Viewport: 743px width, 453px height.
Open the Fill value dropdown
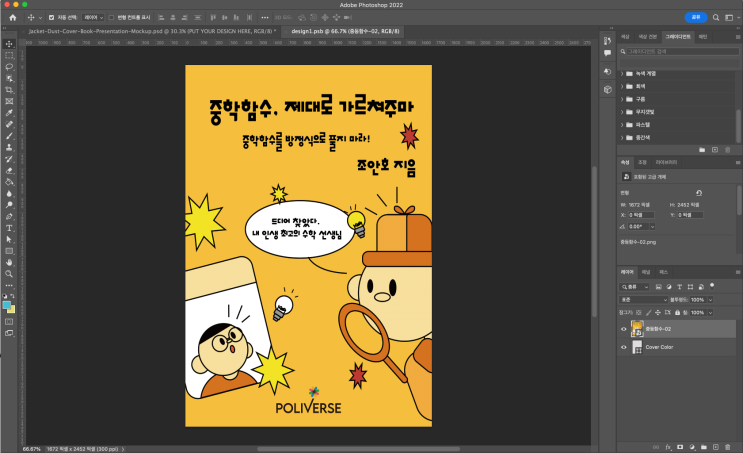[710, 313]
